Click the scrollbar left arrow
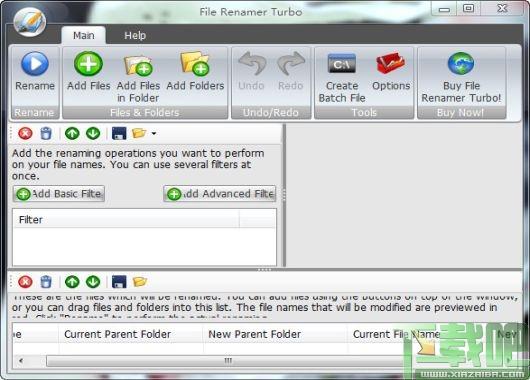The image size is (530, 380). [x=21, y=361]
